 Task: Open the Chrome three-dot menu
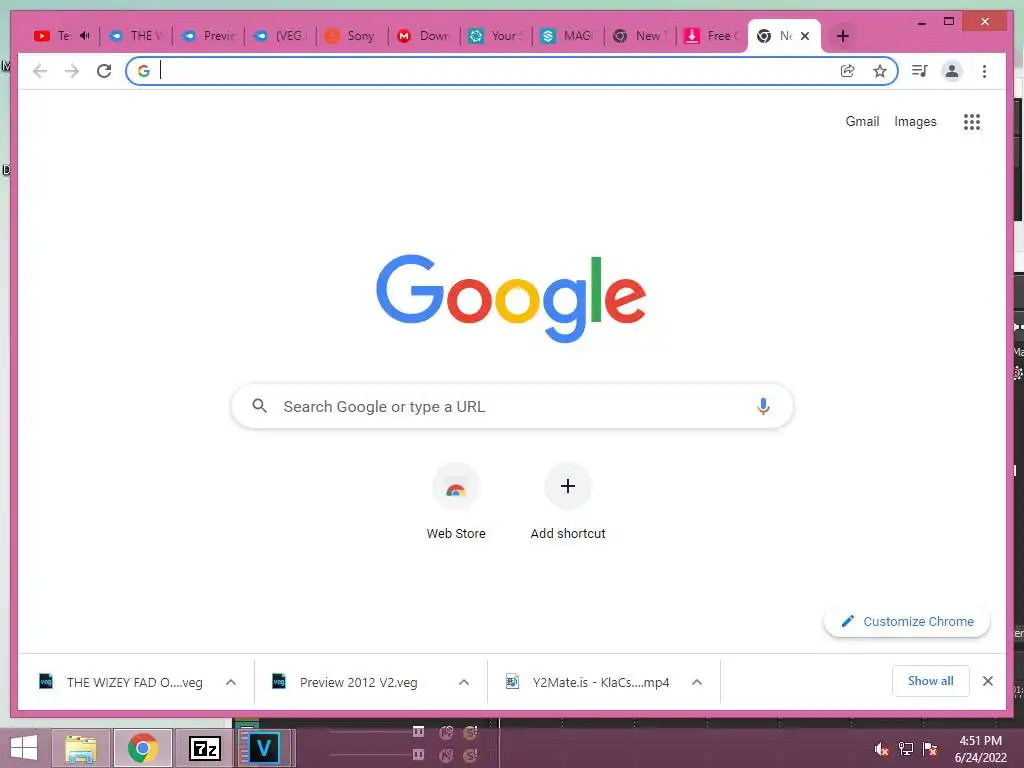tap(984, 71)
